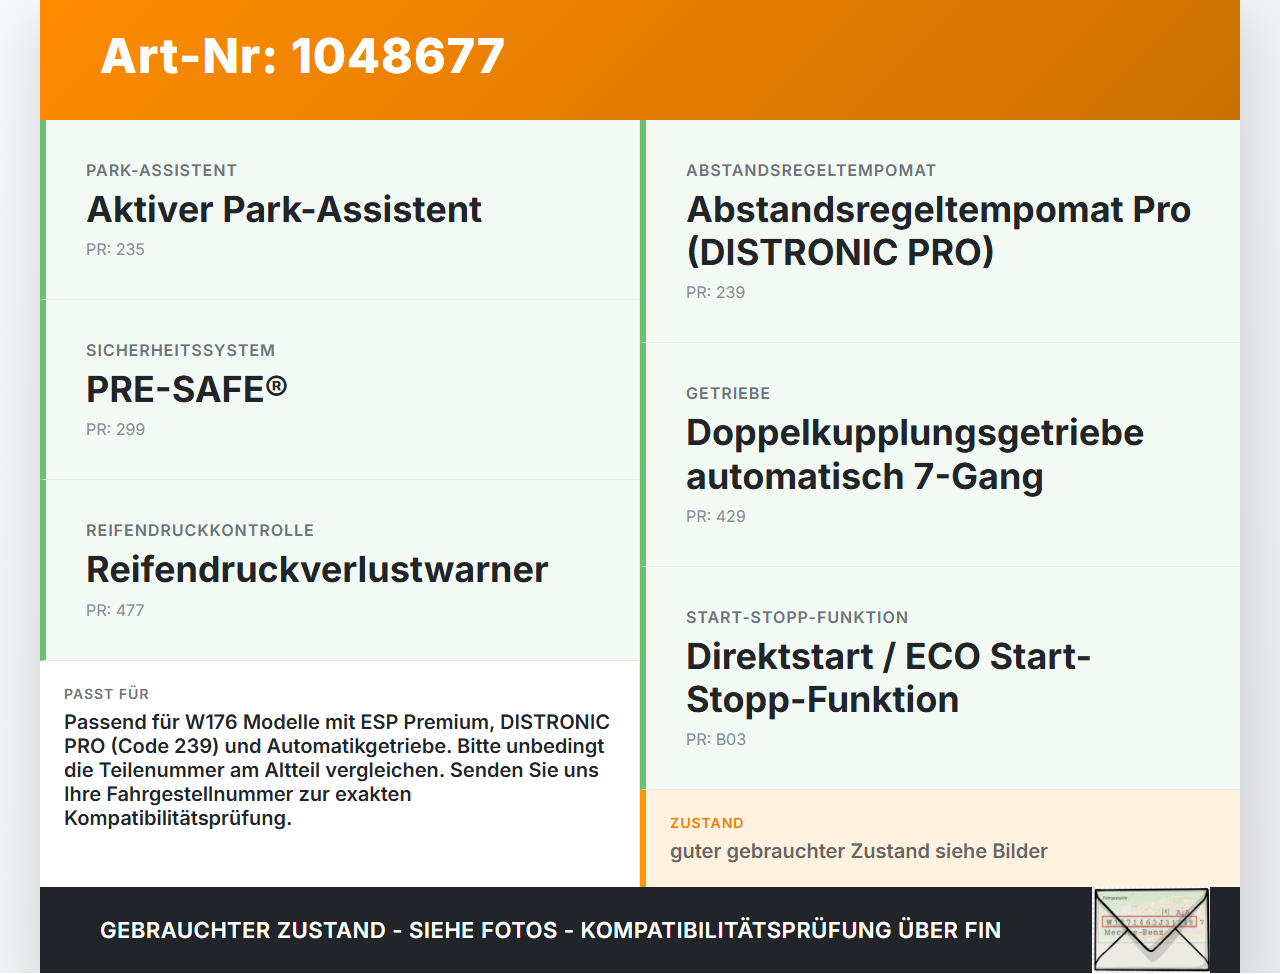Open the PRE-SAFE® feature card
Image resolution: width=1280 pixels, height=974 pixels.
click(342, 390)
